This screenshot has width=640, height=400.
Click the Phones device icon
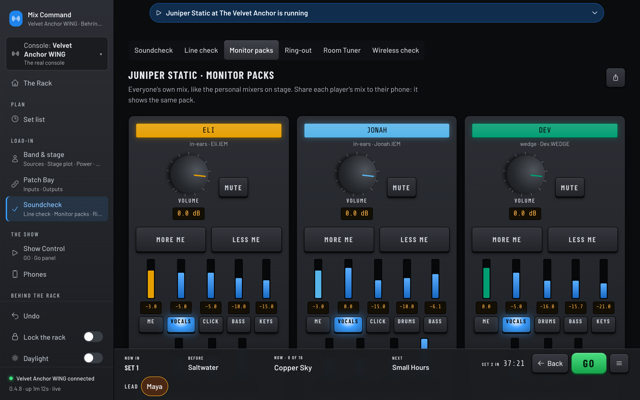pyautogui.click(x=15, y=274)
